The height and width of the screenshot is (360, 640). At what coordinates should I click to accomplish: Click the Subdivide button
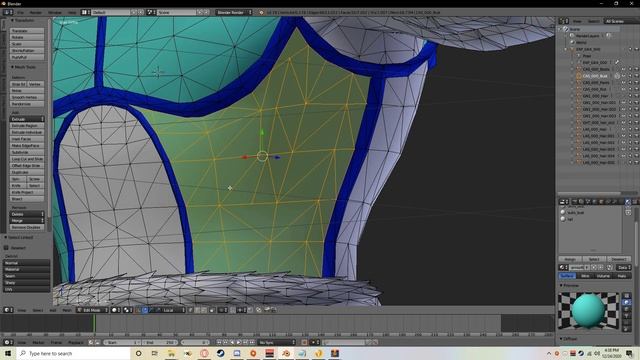(27, 152)
